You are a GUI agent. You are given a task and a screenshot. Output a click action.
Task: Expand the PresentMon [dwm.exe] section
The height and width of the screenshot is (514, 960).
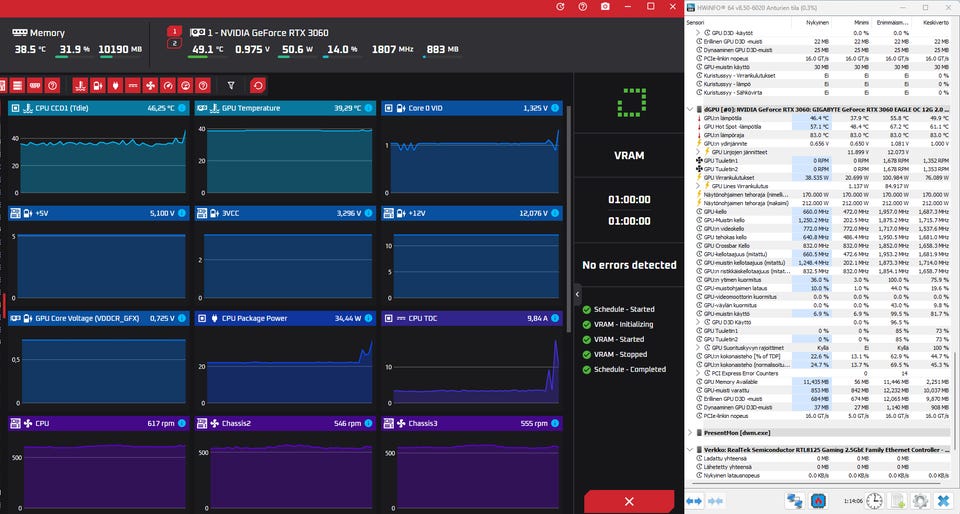click(691, 433)
